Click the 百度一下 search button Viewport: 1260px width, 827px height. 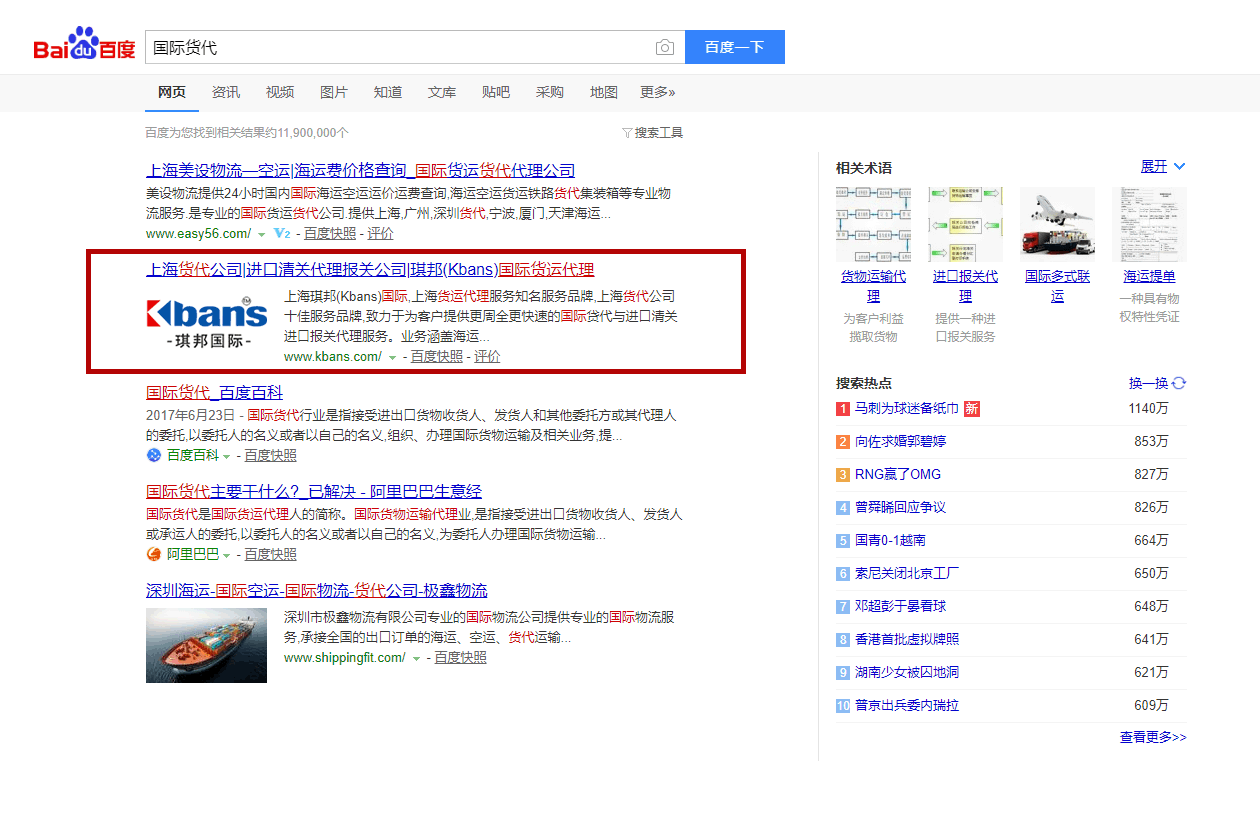735,47
